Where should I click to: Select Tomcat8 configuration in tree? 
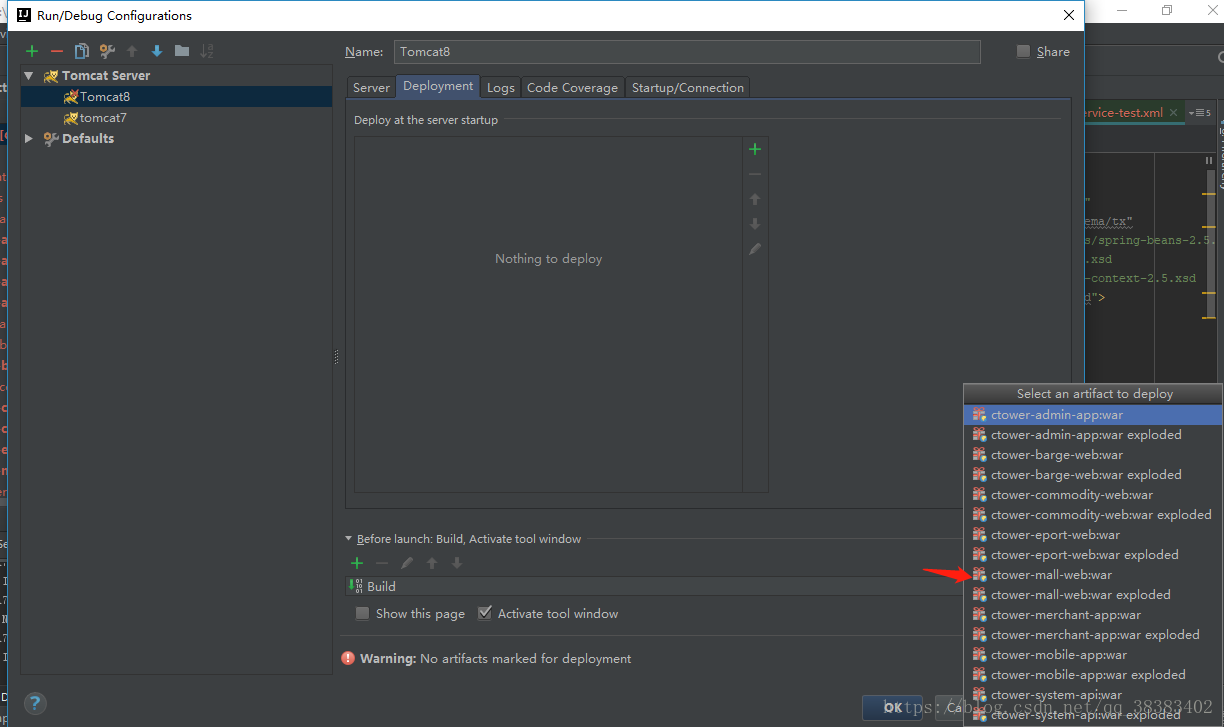point(177,96)
